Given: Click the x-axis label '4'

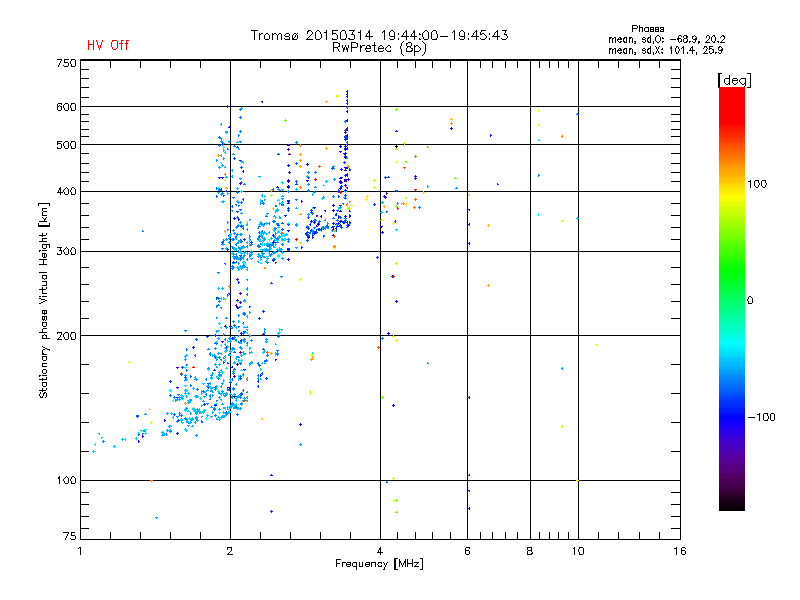Looking at the screenshot, I should click(380, 551).
